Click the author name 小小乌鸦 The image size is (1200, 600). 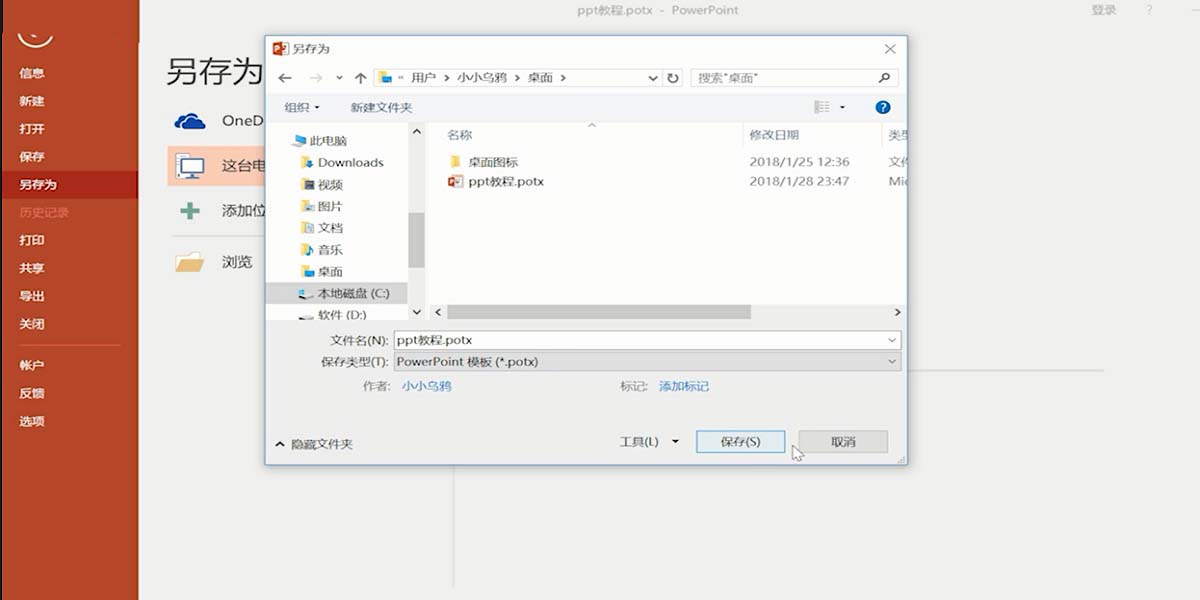426,385
